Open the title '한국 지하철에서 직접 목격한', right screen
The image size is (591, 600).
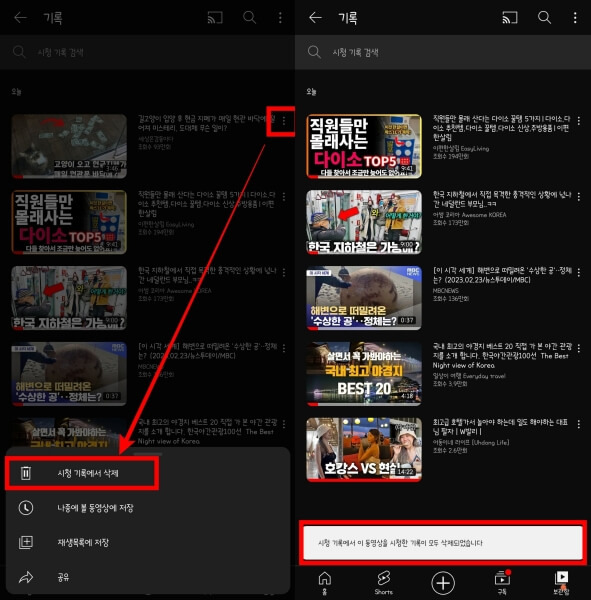(x=501, y=199)
